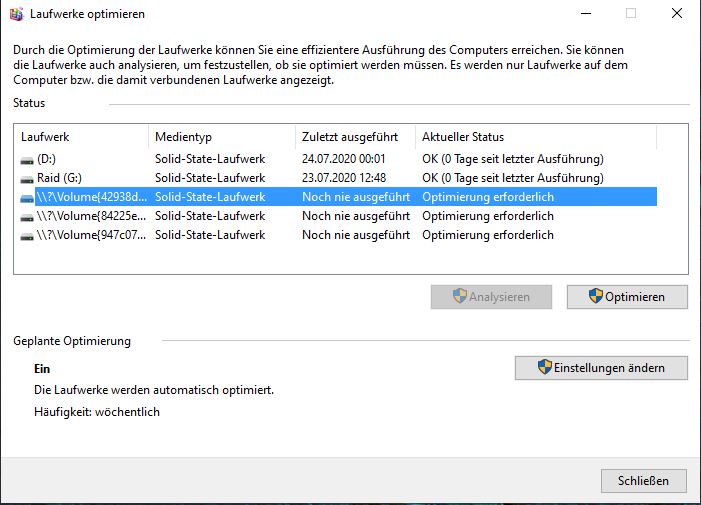Select the \\?\Volume{84225e... entry

pos(338,216)
